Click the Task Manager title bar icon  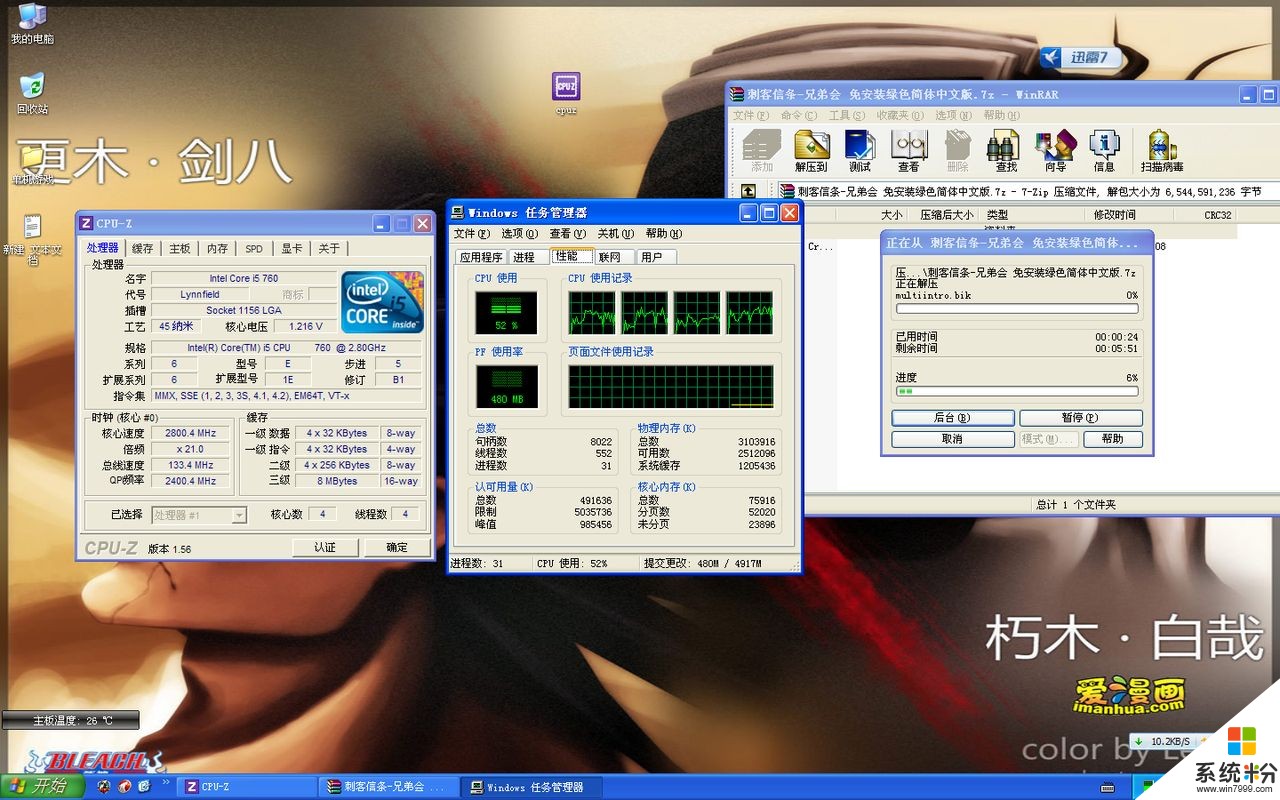pos(458,213)
